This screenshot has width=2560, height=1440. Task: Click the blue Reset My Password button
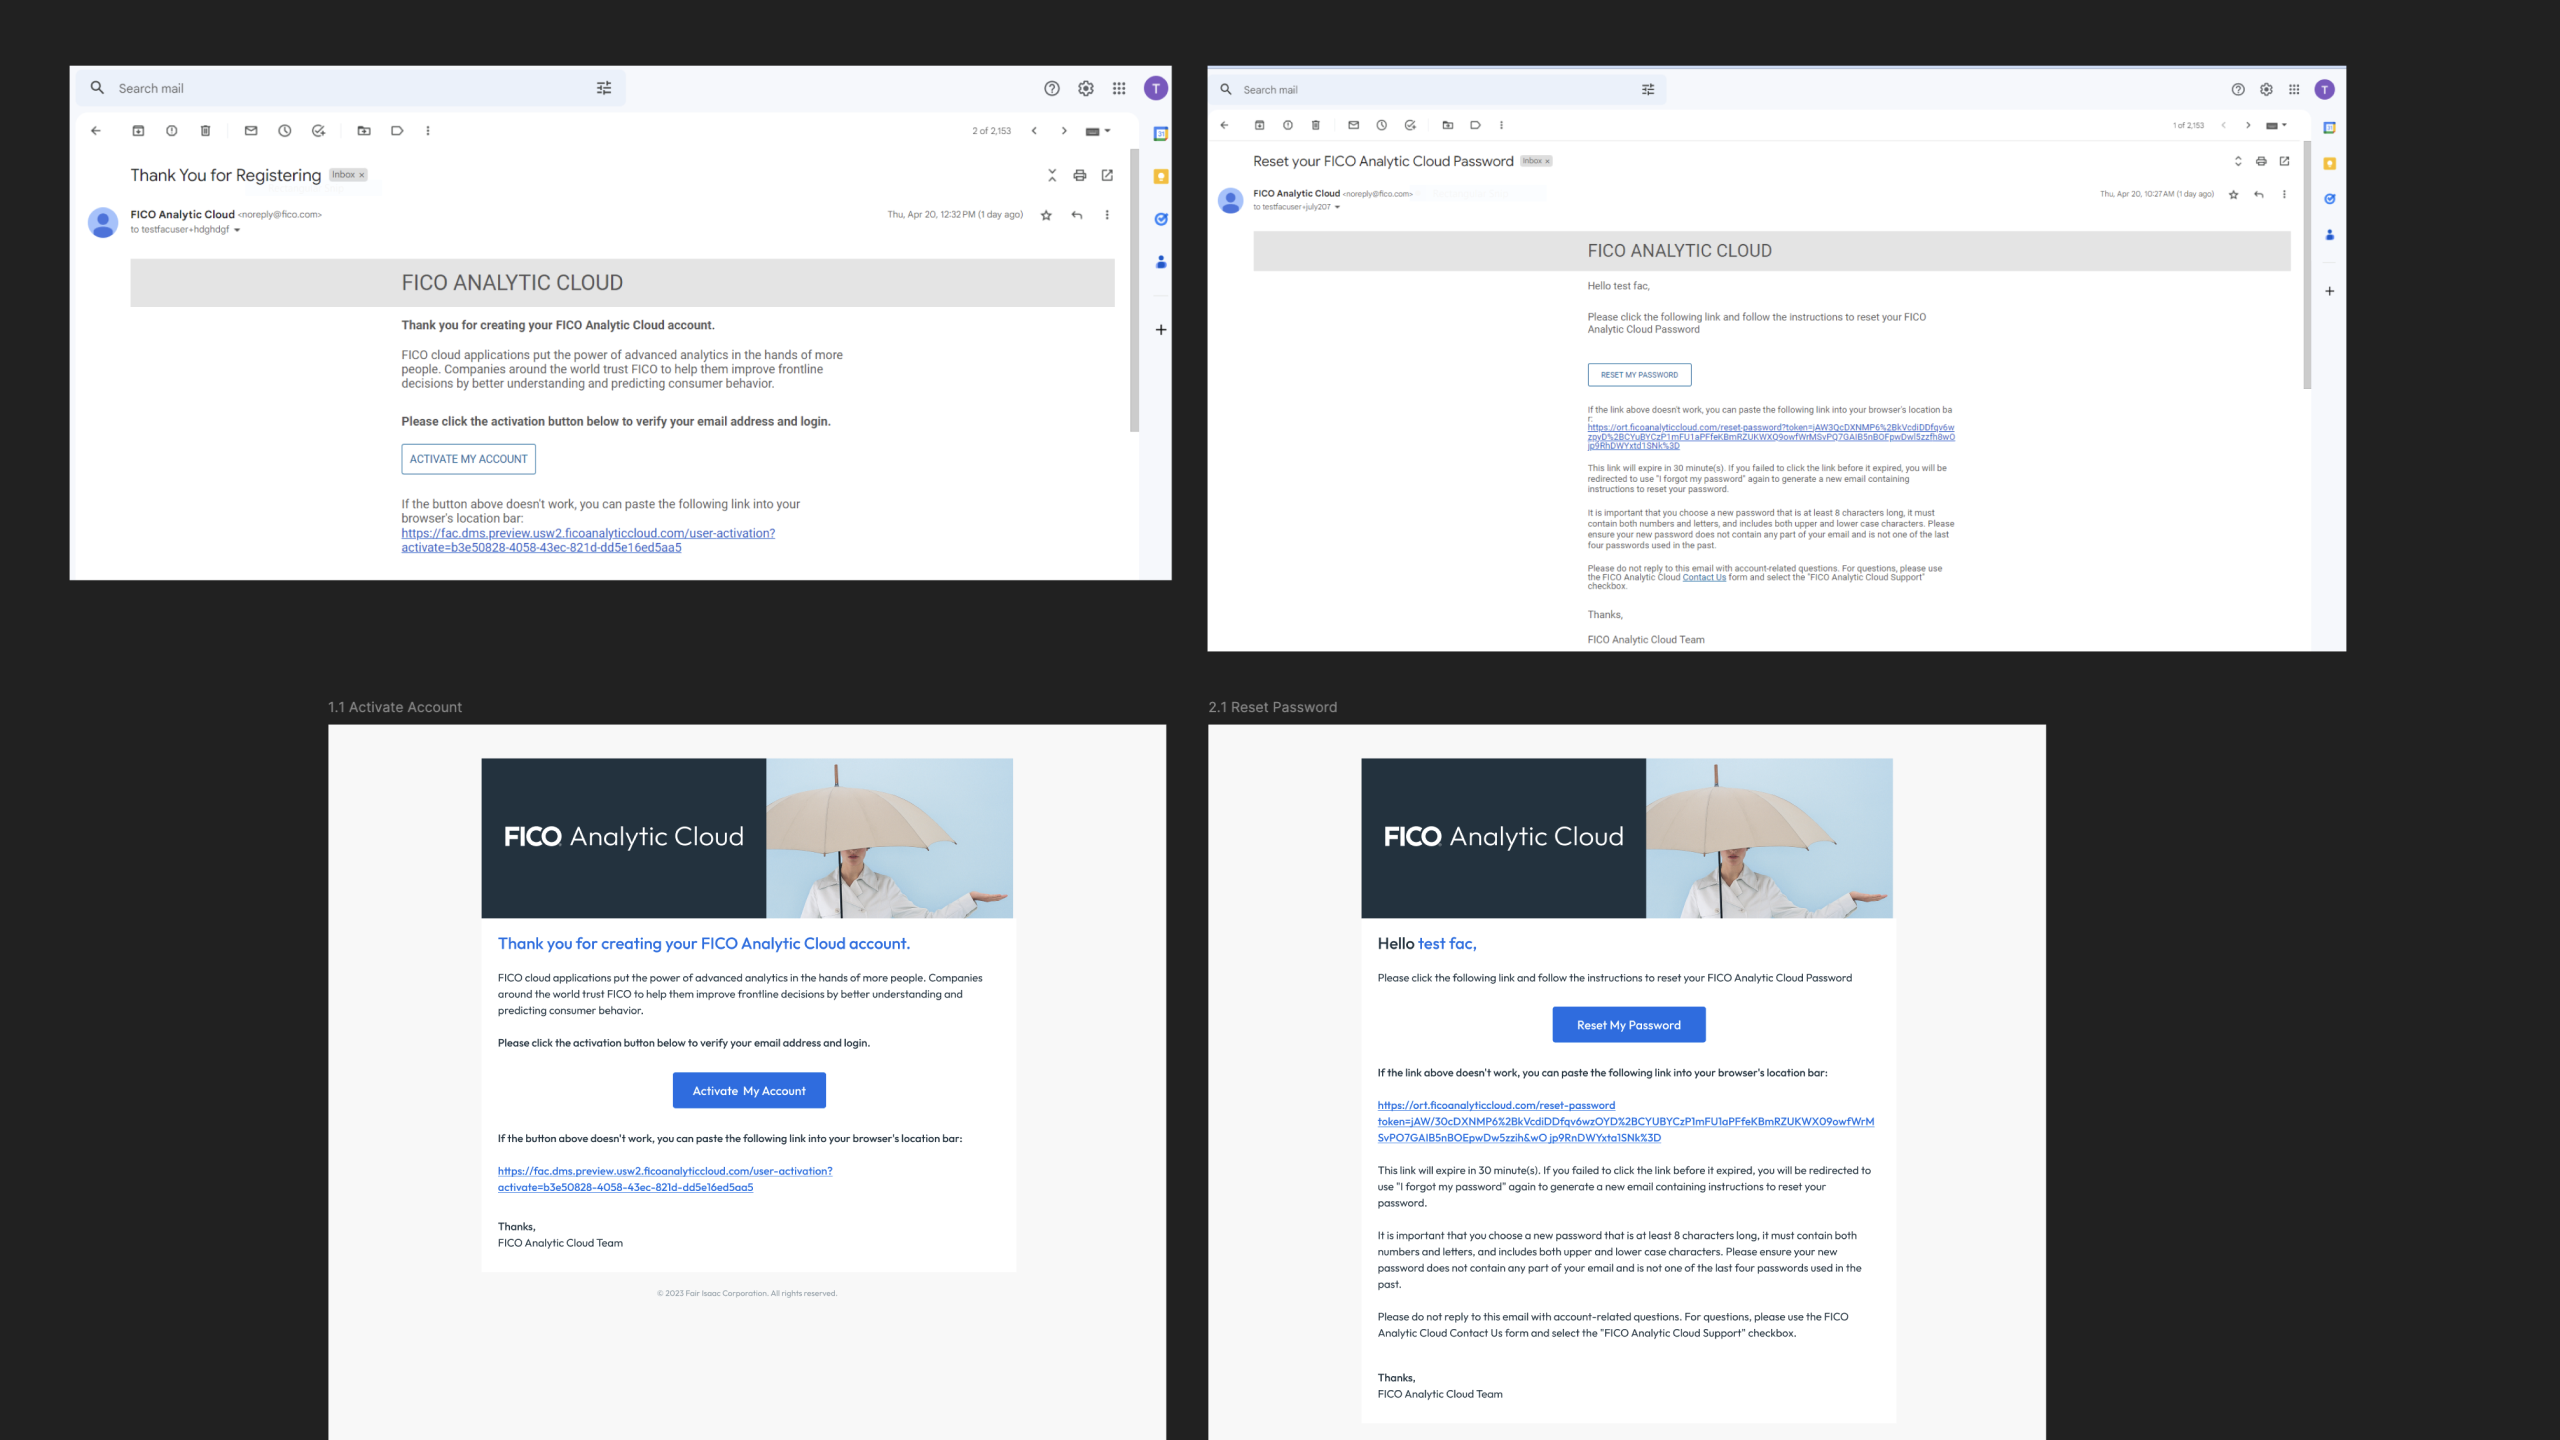pos(1628,1024)
